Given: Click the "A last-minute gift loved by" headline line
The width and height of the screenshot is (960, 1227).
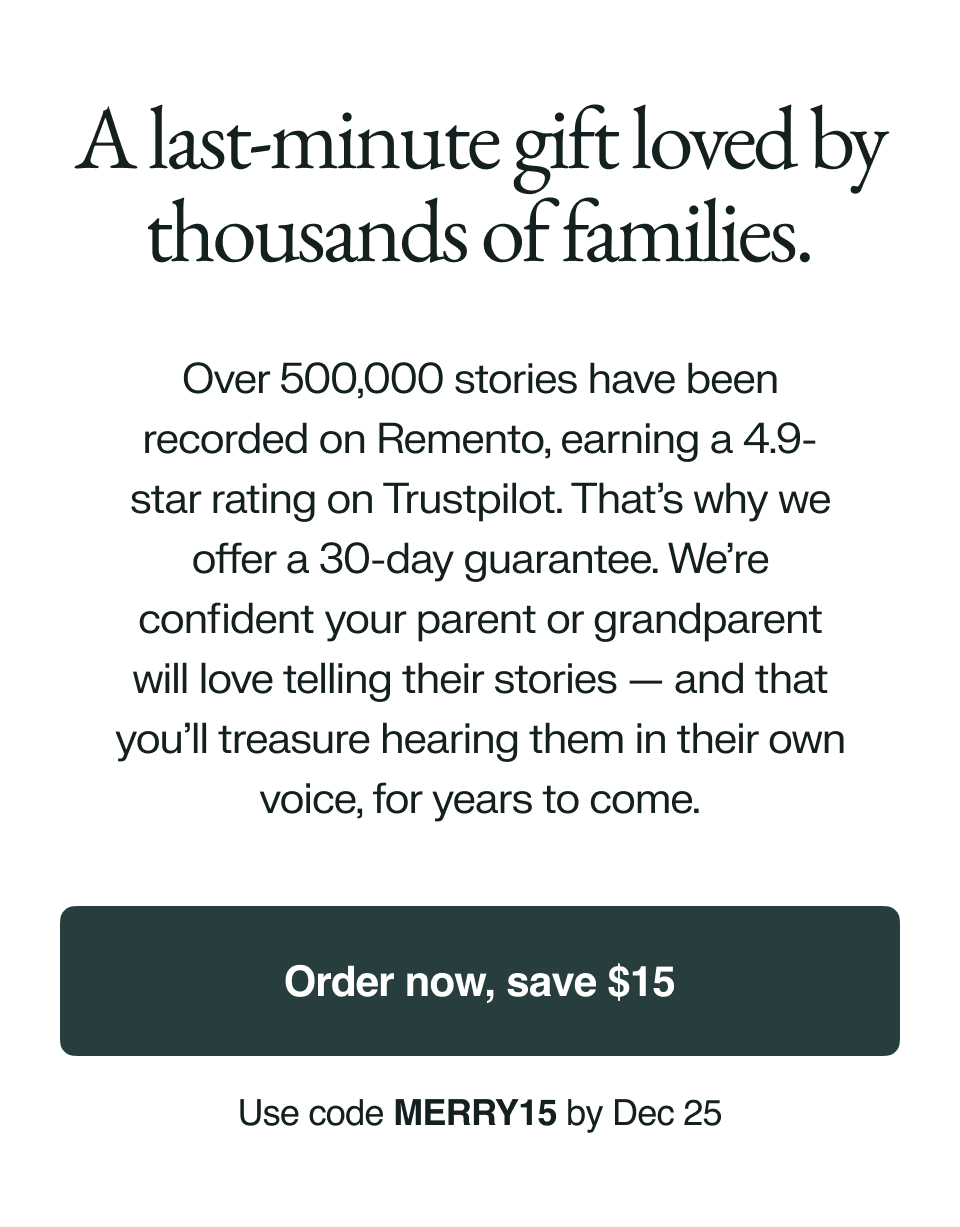Looking at the screenshot, I should click(480, 145).
